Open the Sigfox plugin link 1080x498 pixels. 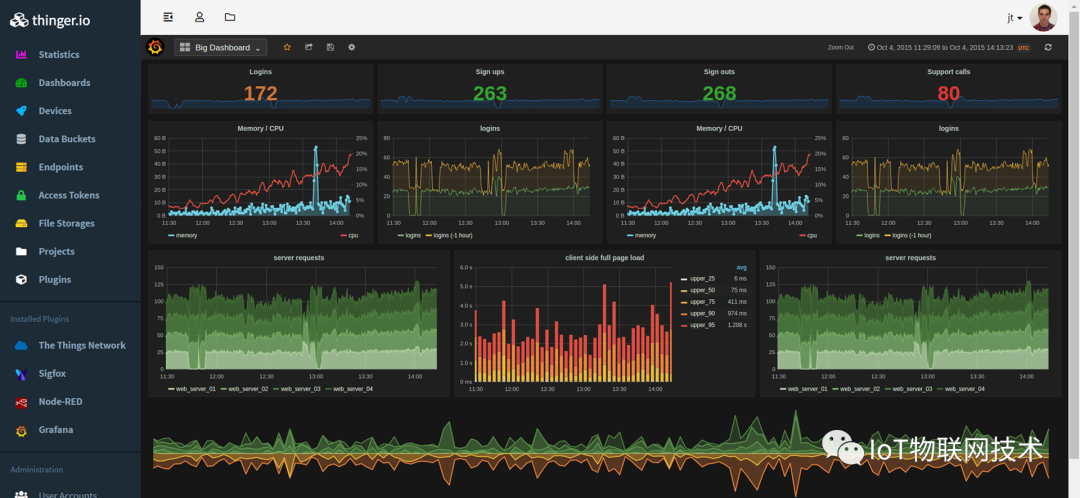52,374
